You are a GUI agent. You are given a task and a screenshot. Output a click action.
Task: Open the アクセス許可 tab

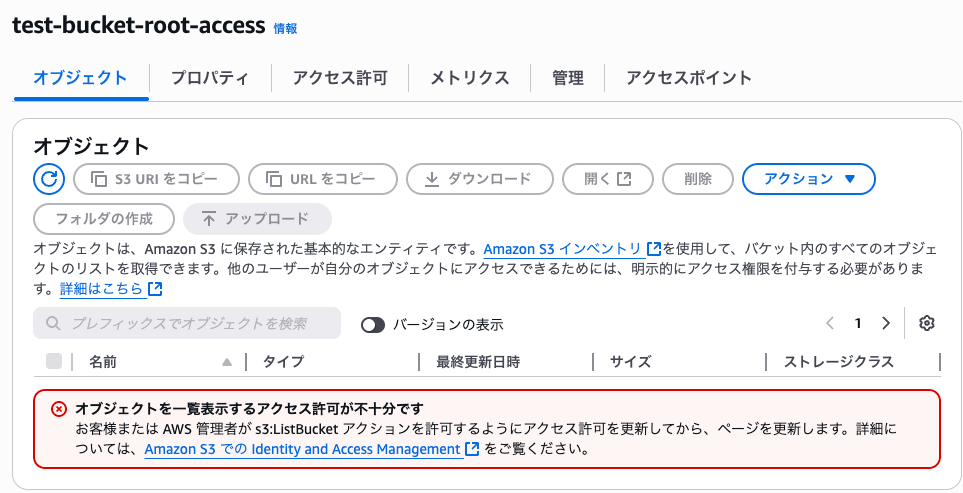tap(340, 78)
